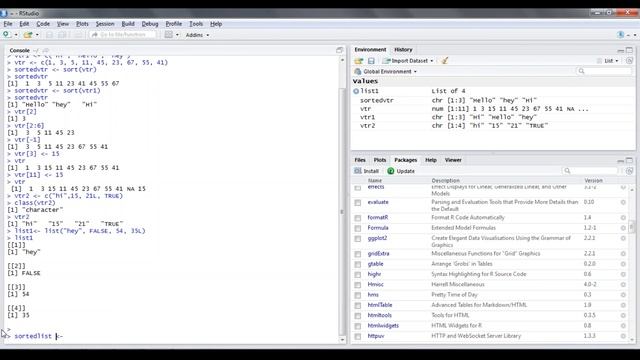The image size is (640, 360).
Task: Click the Go to file/function field
Action: [122, 35]
